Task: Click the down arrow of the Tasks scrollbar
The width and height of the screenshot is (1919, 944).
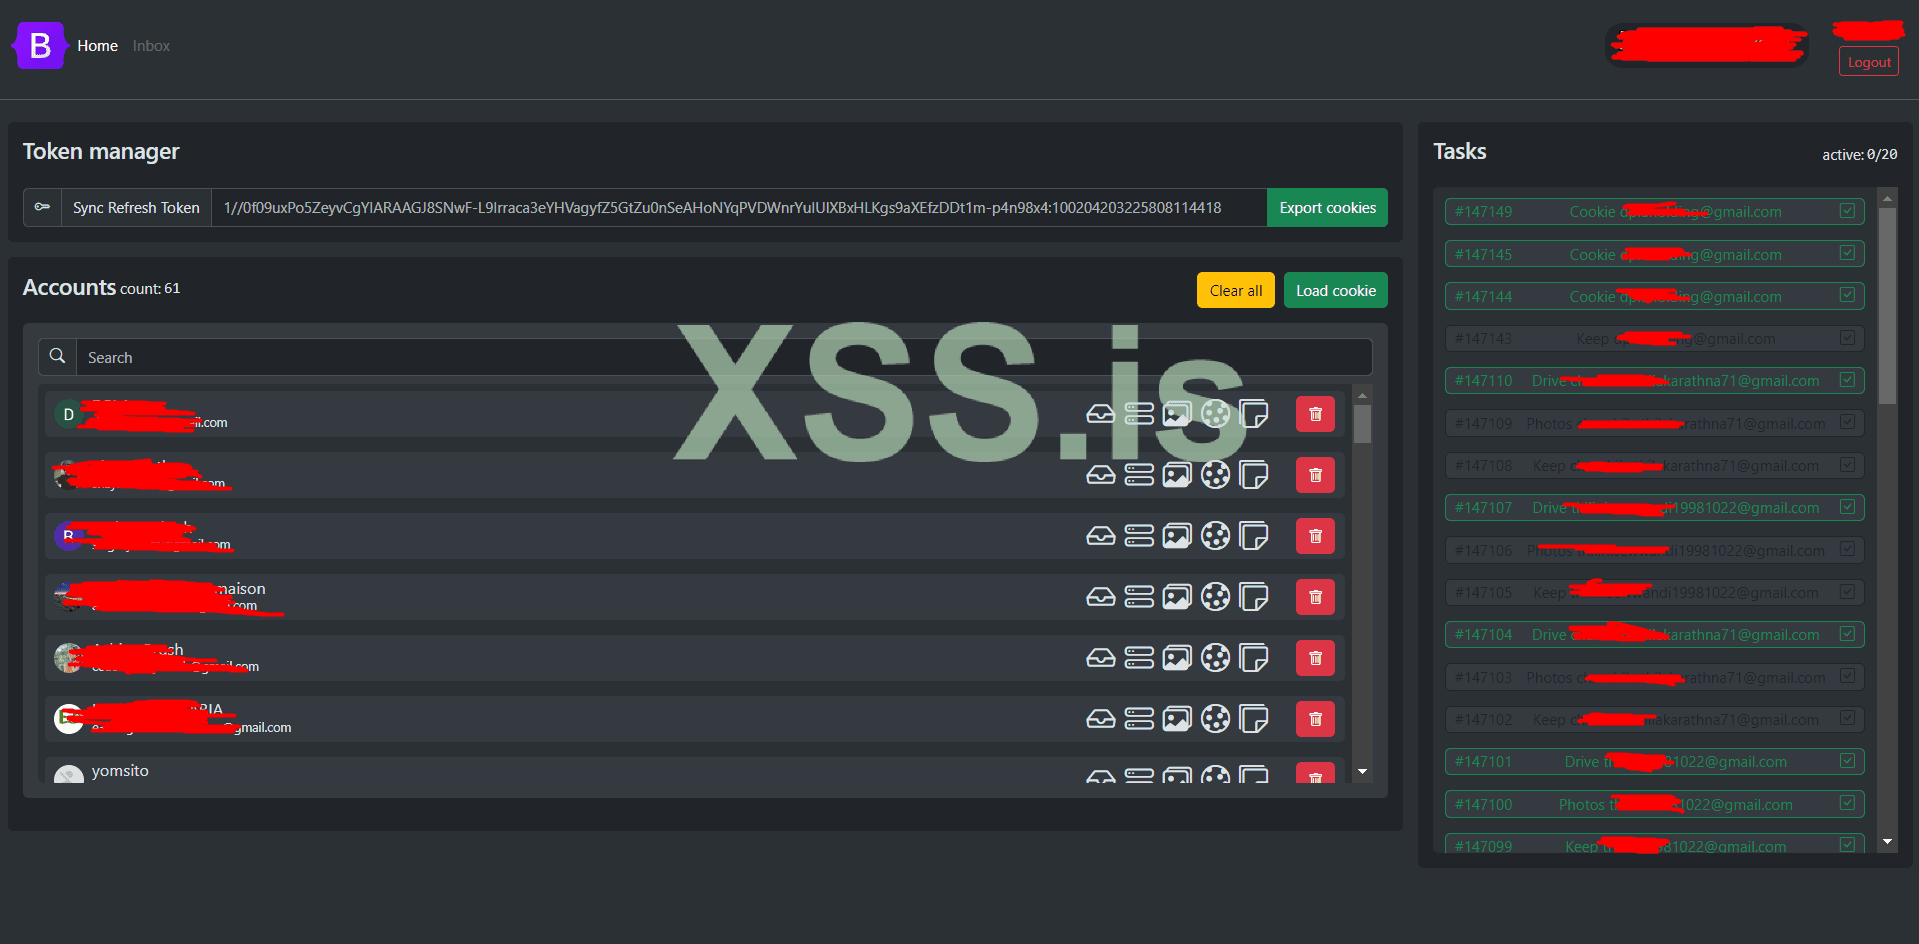Action: click(1887, 842)
